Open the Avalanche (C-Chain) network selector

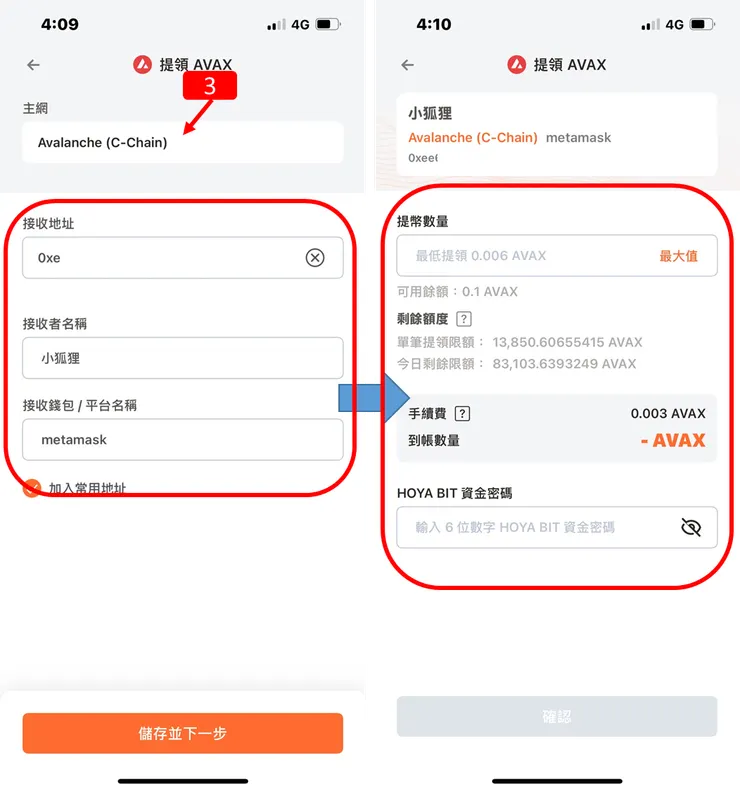pyautogui.click(x=183, y=142)
